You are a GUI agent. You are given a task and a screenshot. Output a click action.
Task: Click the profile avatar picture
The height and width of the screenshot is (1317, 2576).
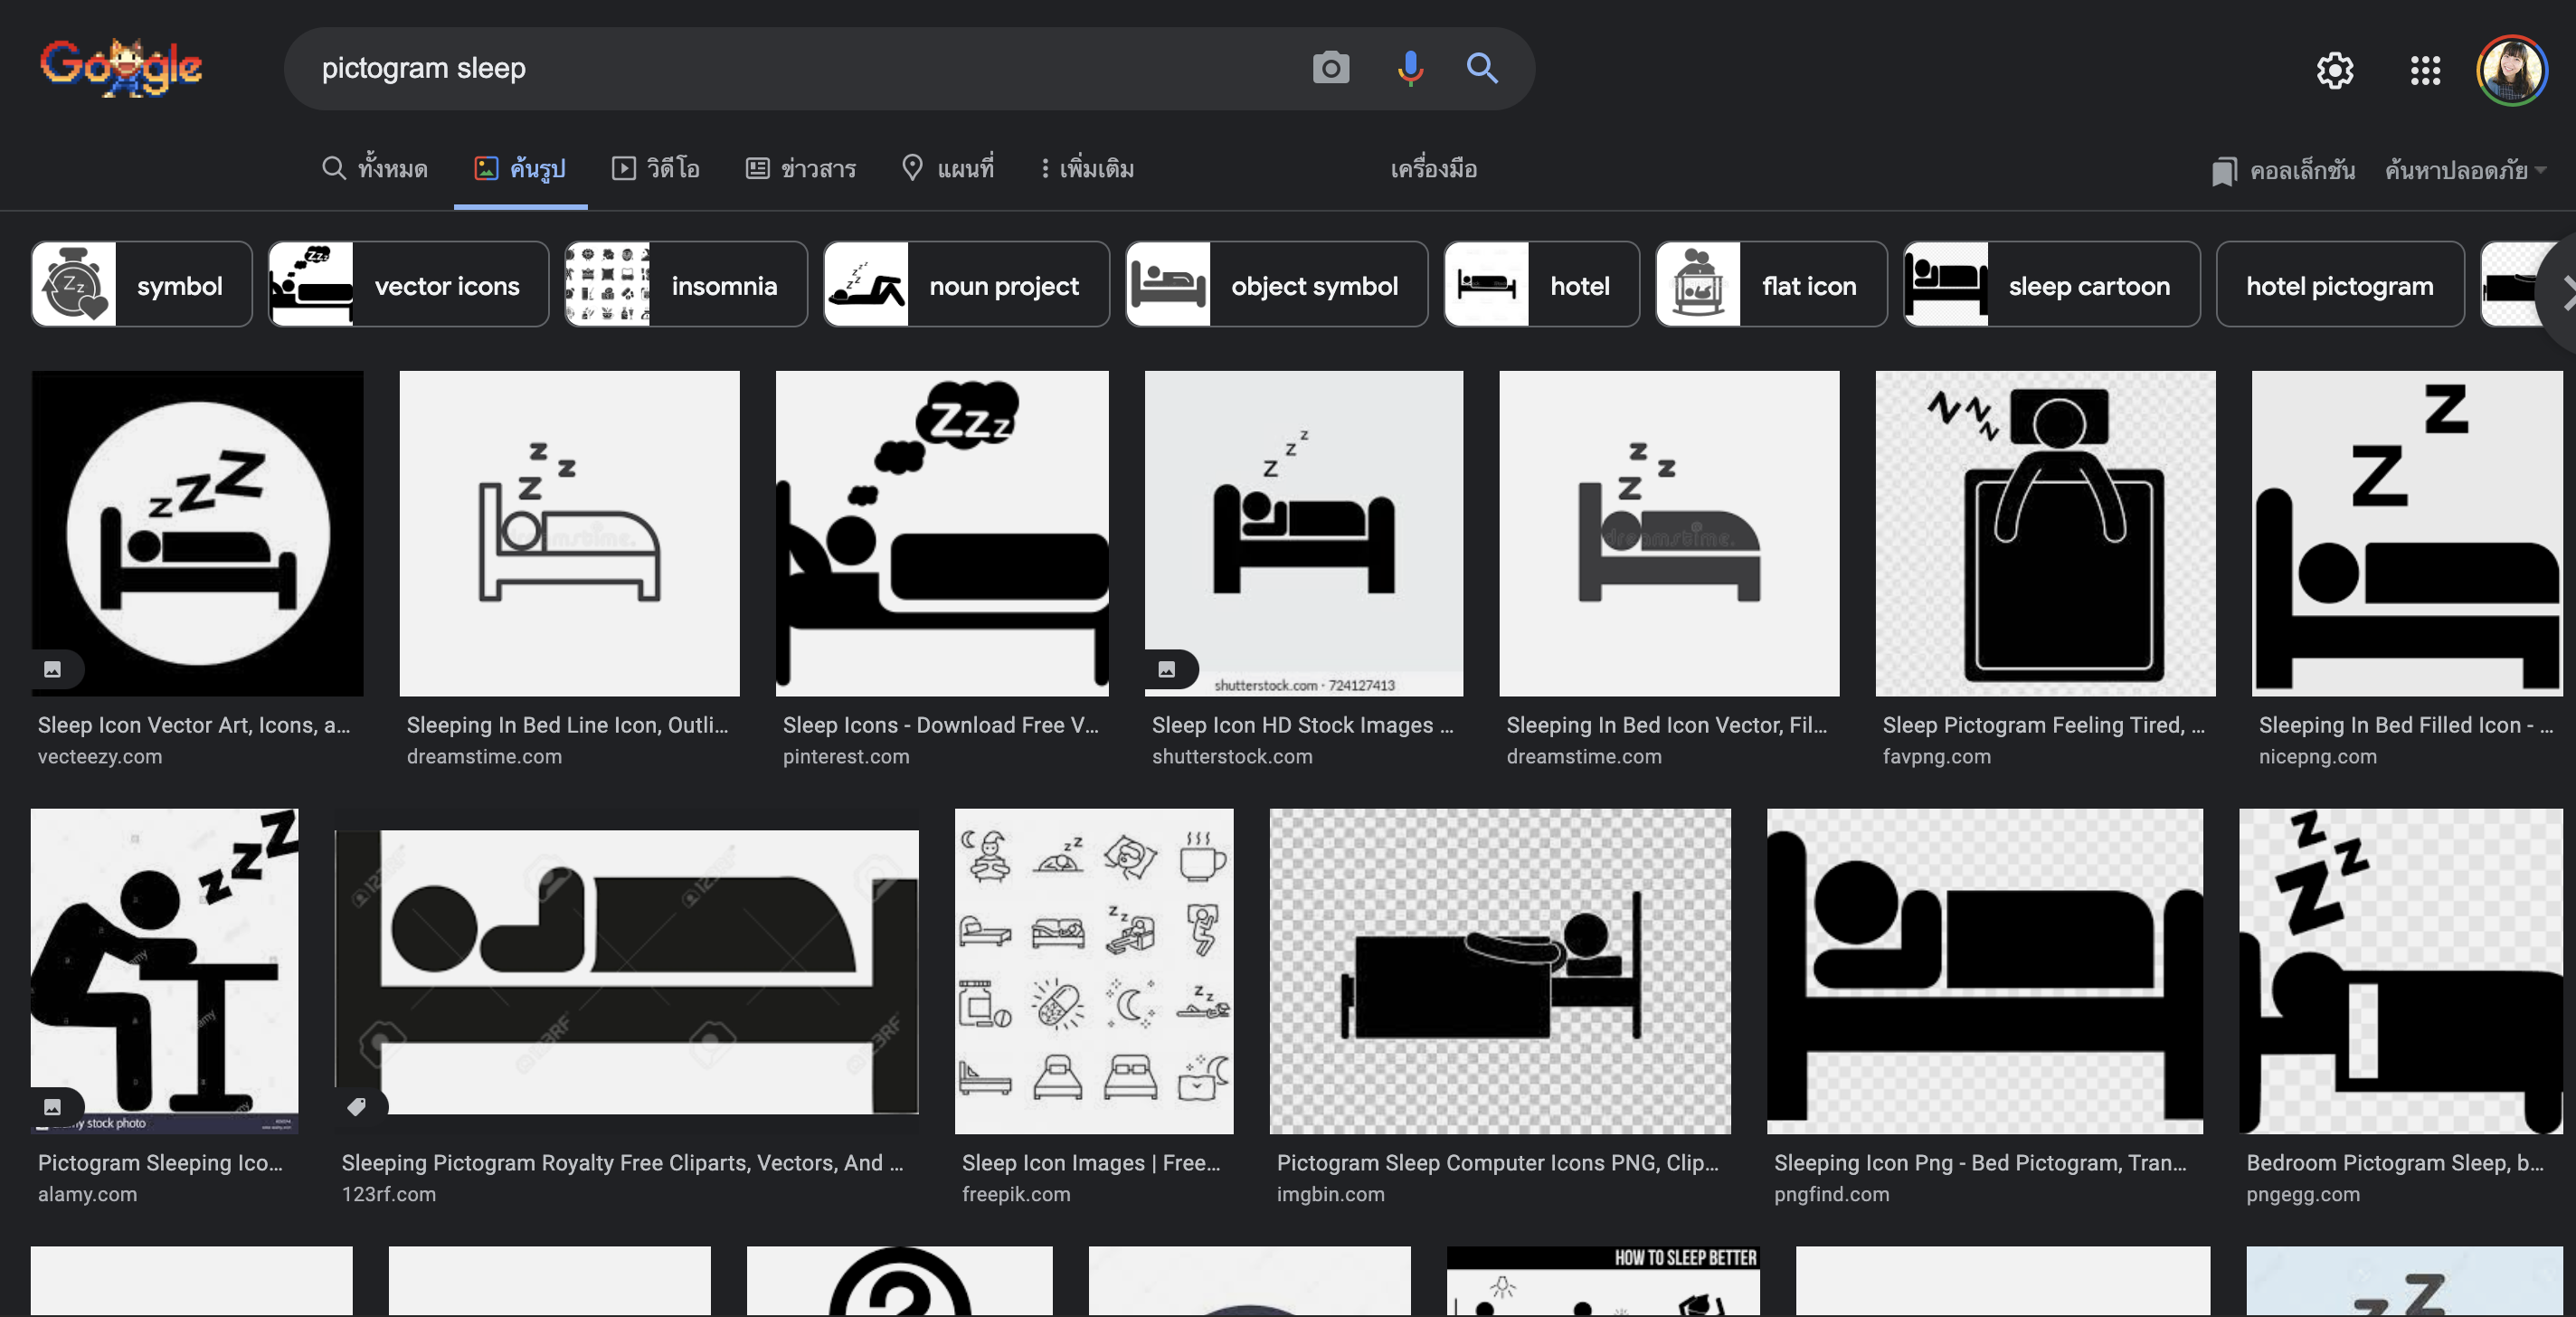click(x=2512, y=70)
